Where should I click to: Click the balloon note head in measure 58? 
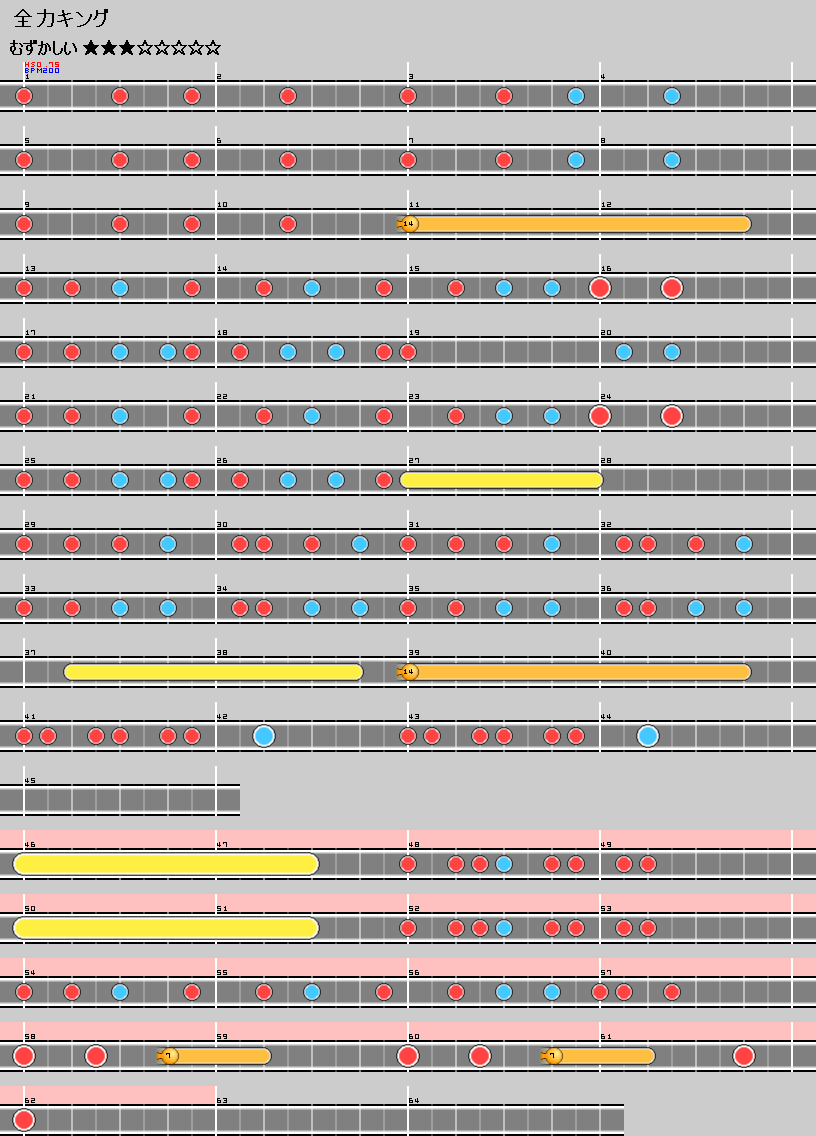[x=169, y=1056]
